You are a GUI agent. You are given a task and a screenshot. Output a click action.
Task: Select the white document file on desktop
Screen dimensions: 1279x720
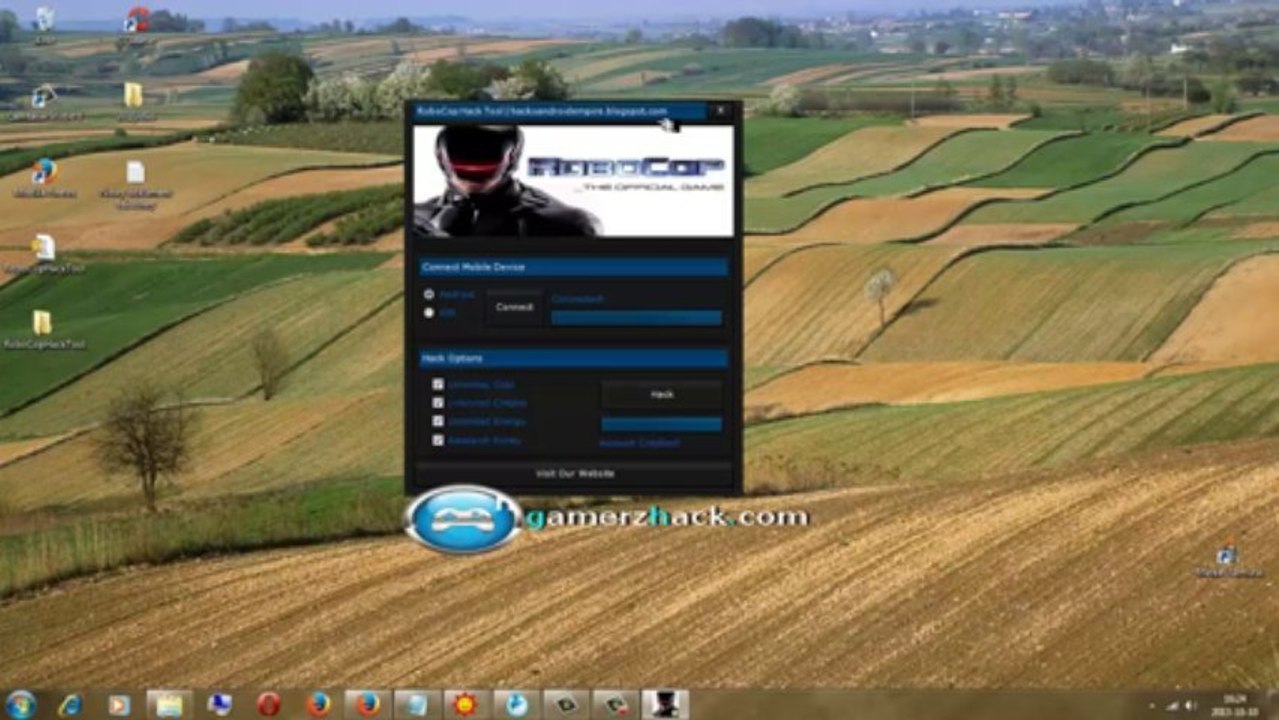[x=135, y=183]
